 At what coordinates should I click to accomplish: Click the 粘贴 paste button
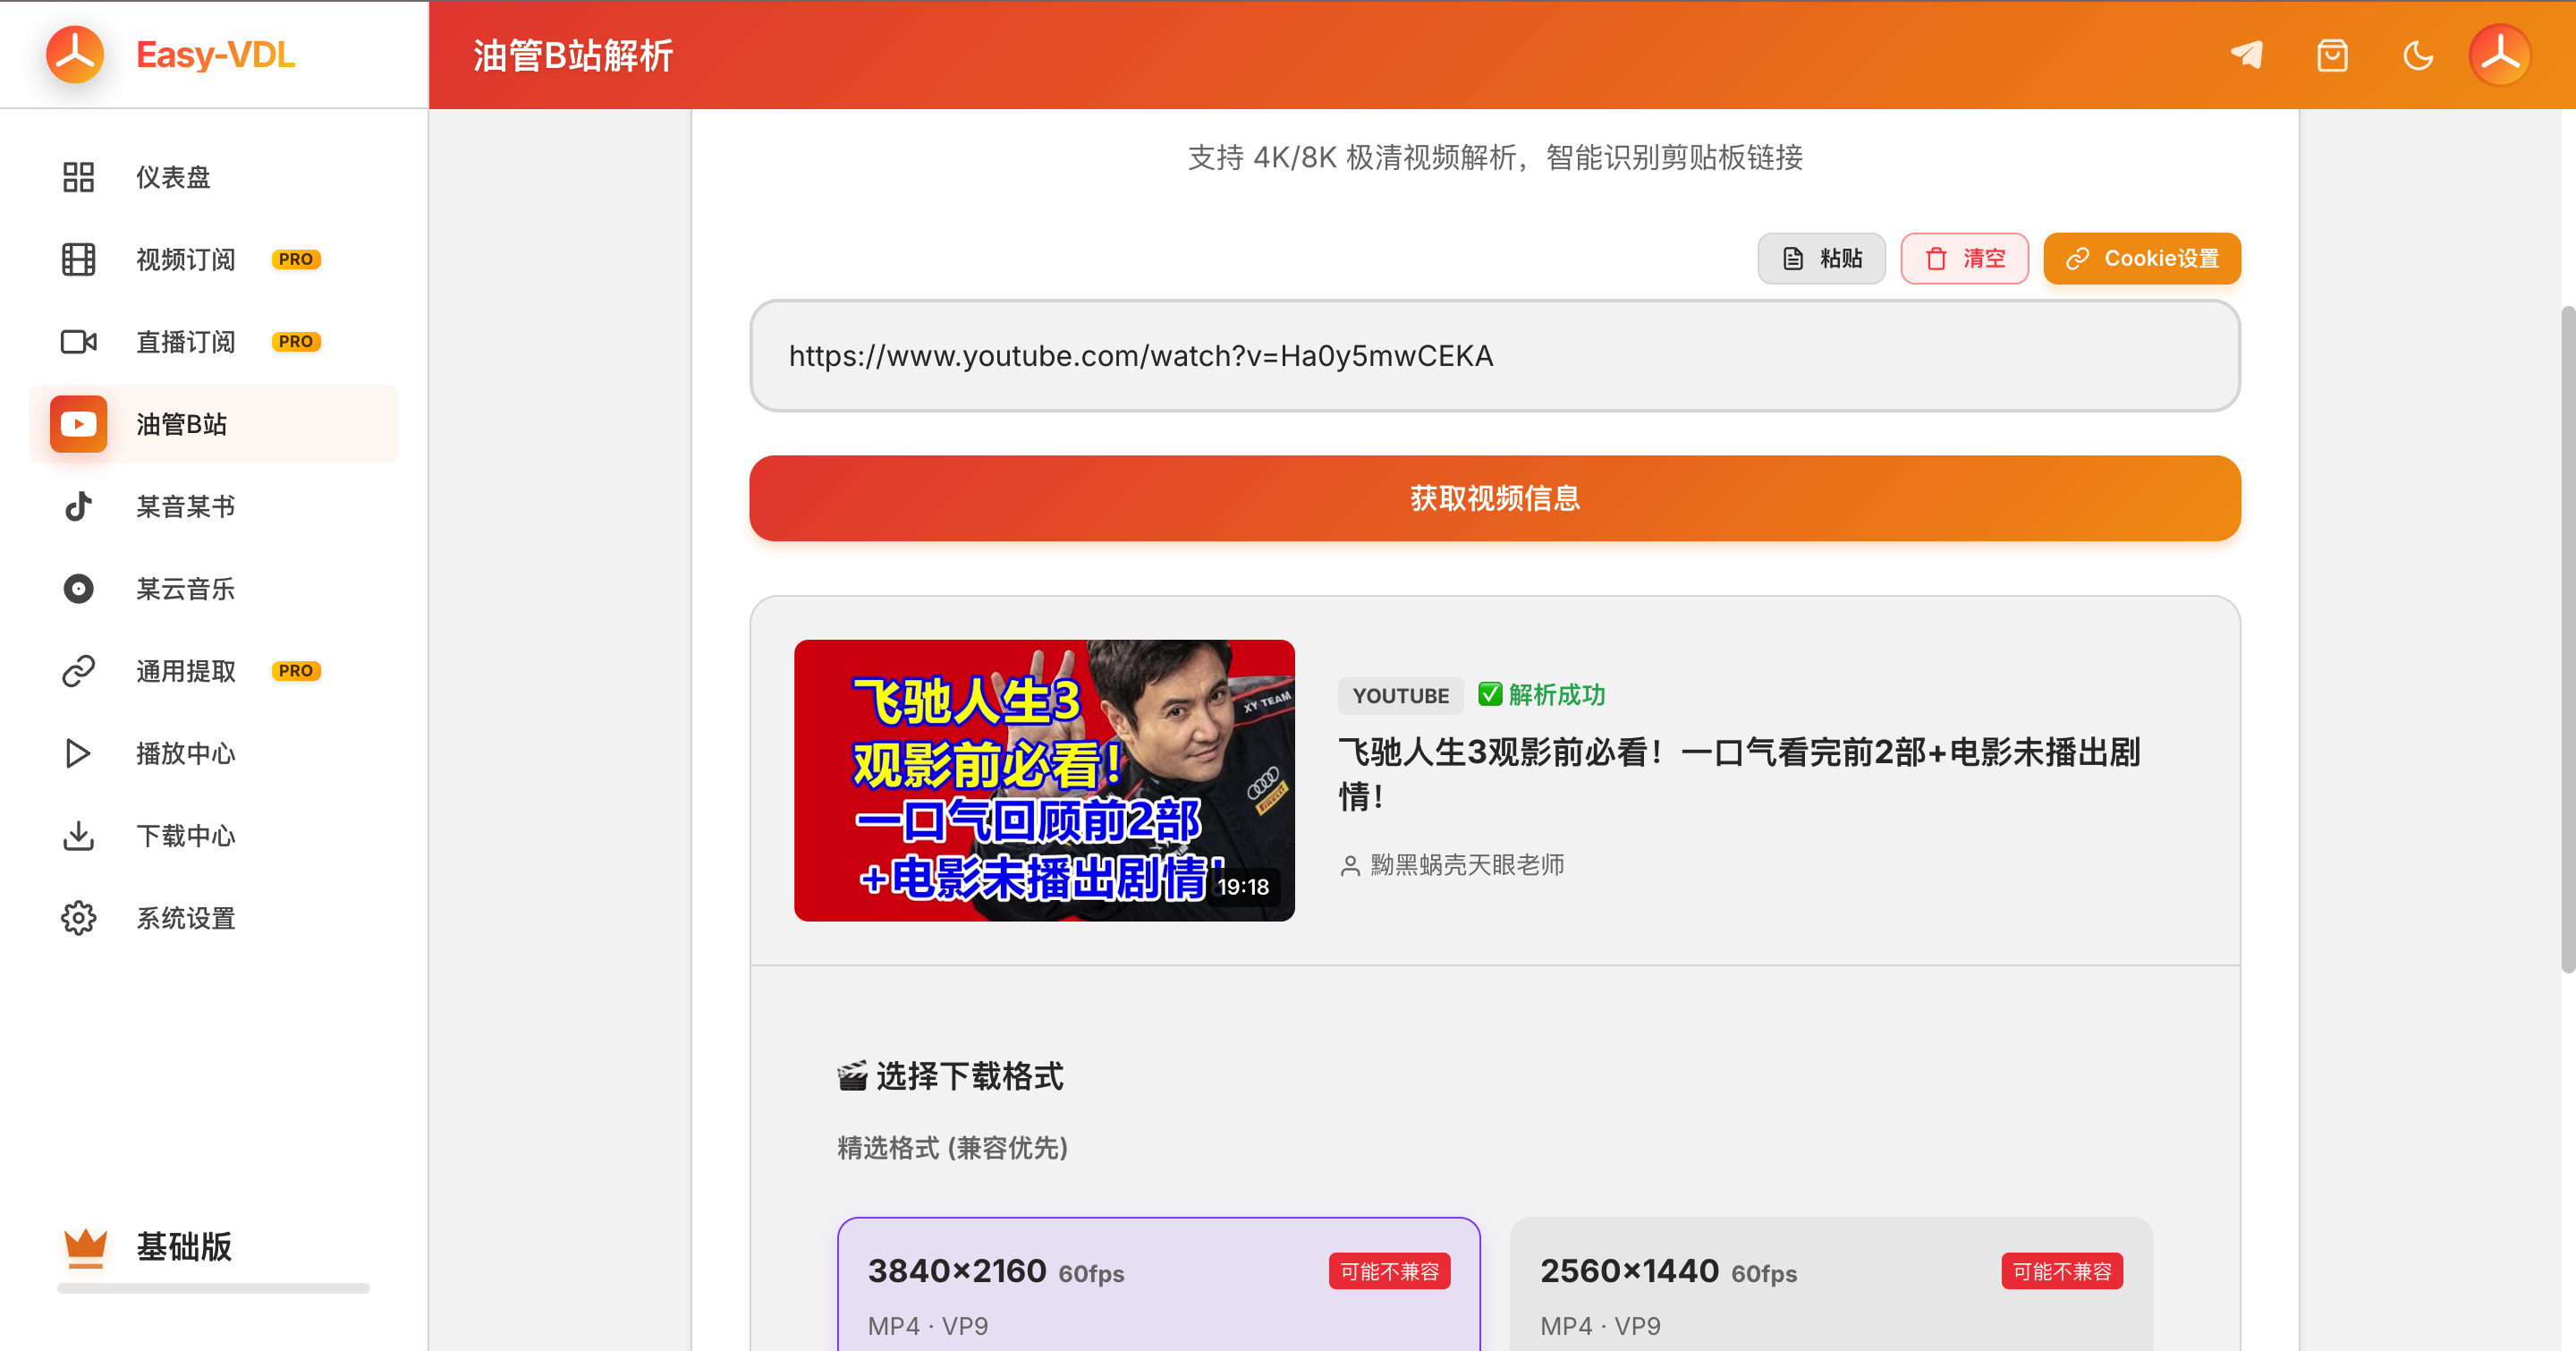1821,259
